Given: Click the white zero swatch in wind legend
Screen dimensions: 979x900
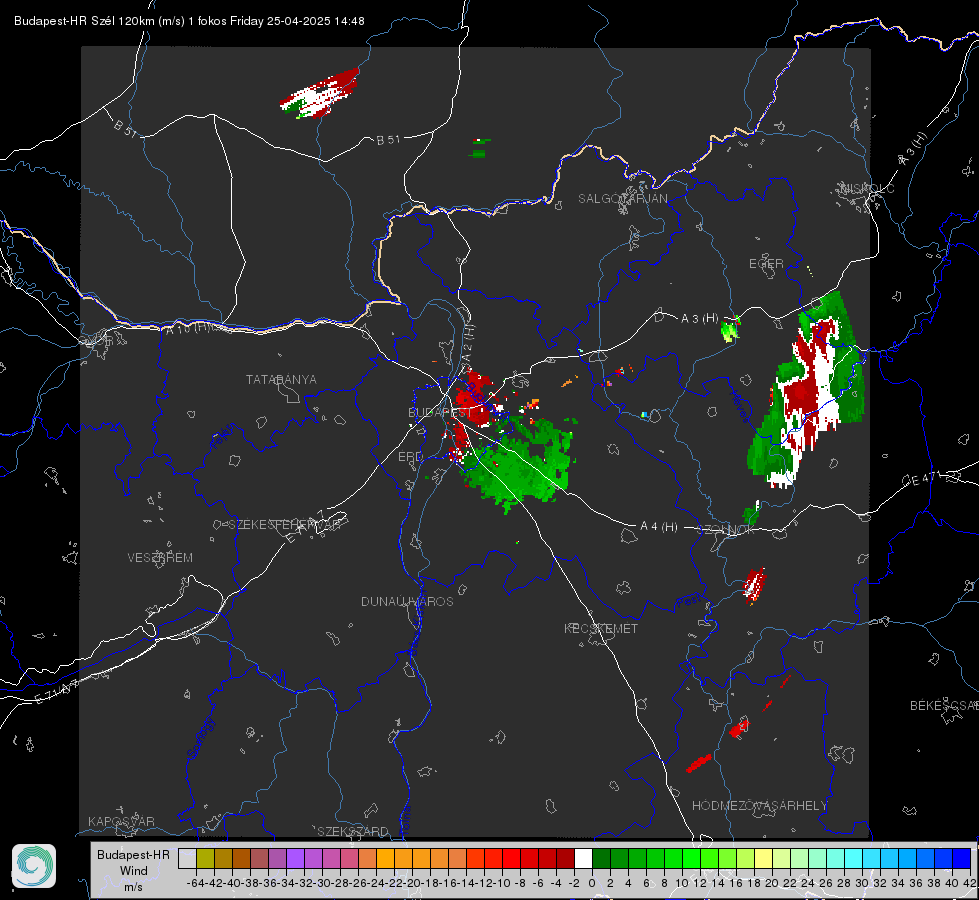Looking at the screenshot, I should [583, 858].
